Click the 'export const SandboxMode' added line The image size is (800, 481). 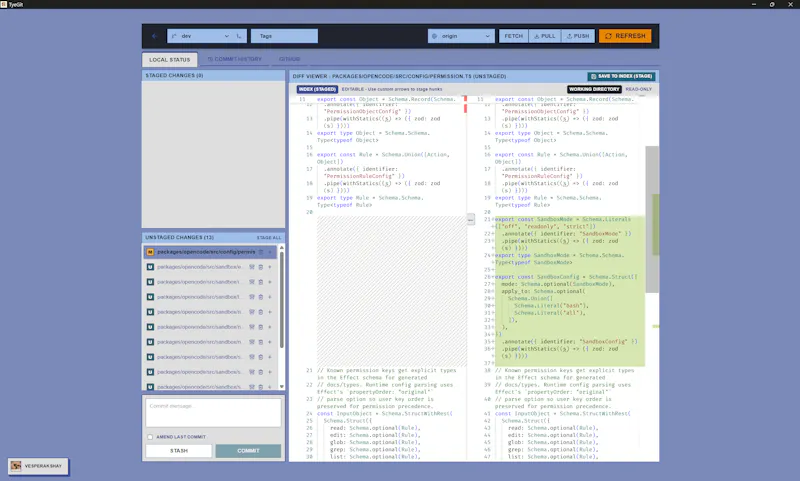tap(563, 219)
